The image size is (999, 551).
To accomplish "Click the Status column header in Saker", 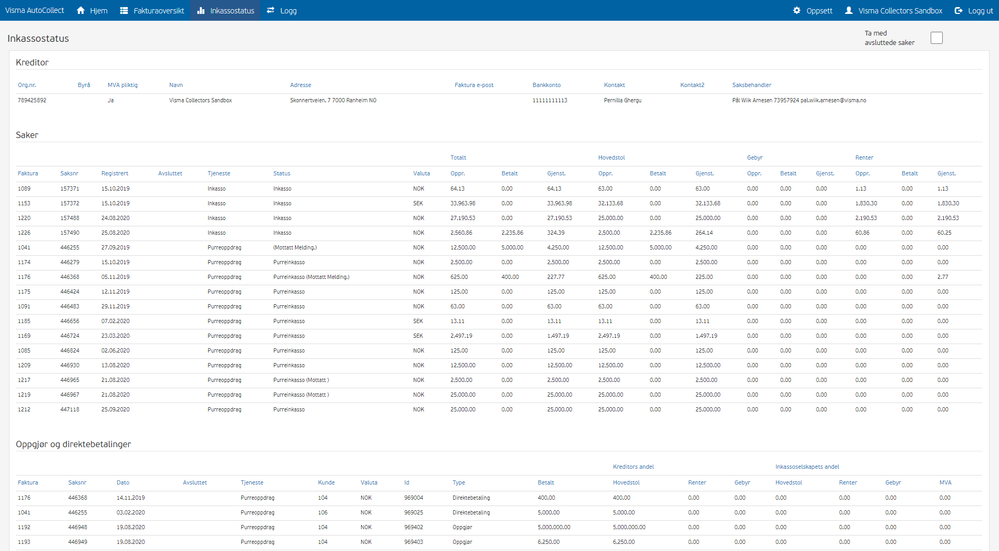I will pyautogui.click(x=281, y=173).
